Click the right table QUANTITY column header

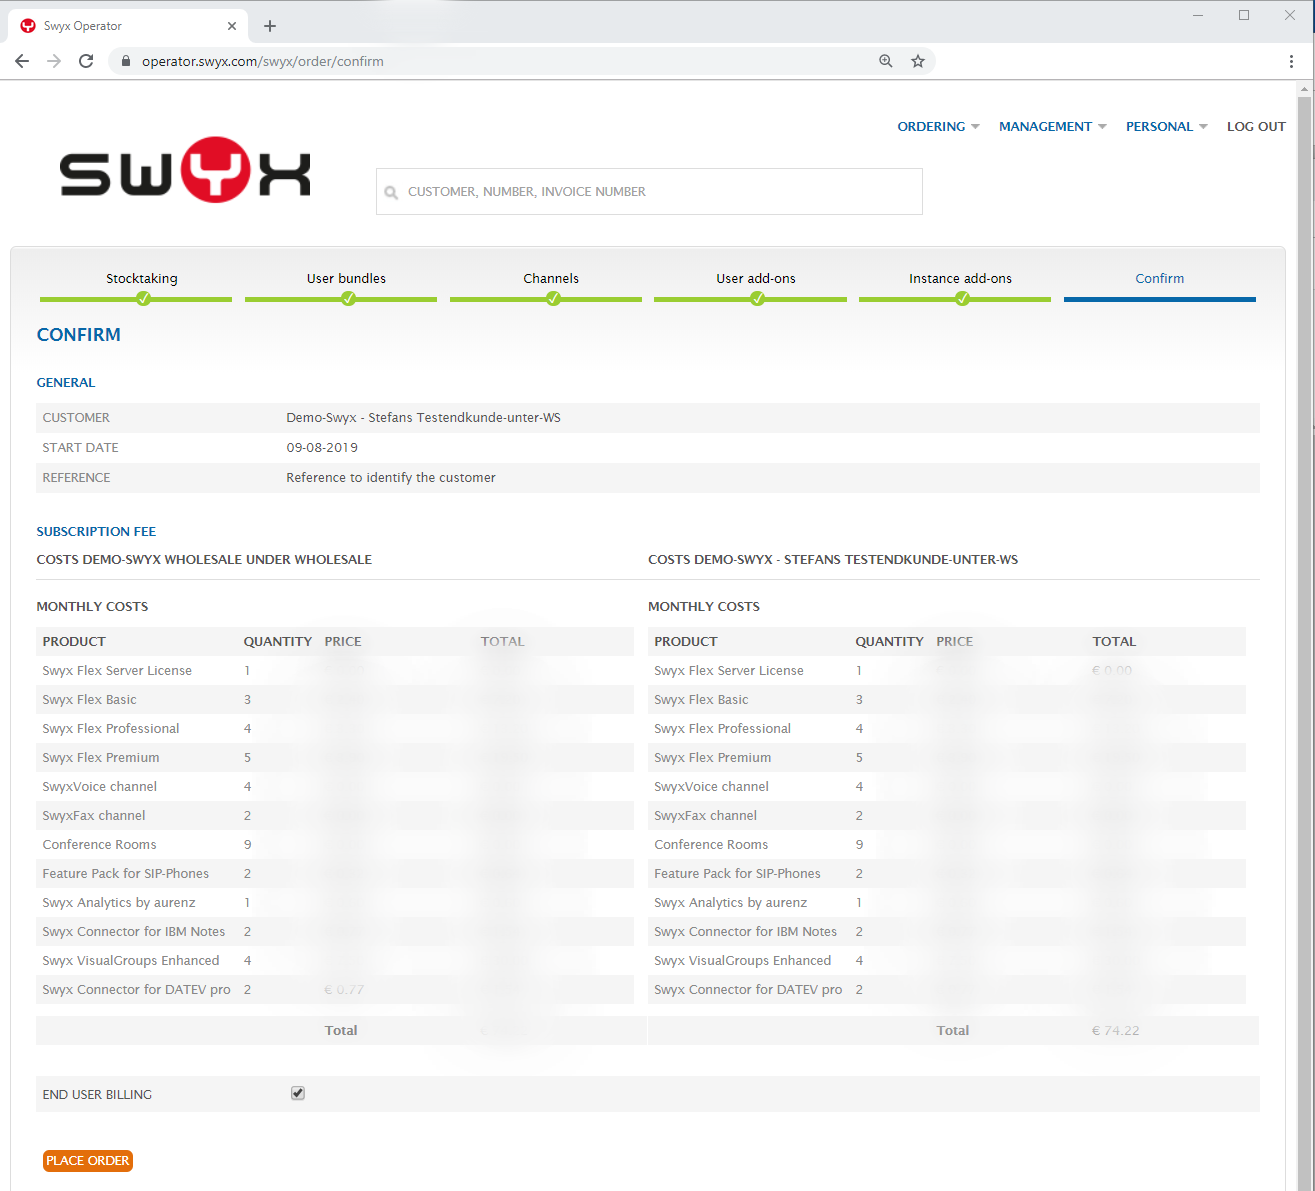tap(889, 642)
